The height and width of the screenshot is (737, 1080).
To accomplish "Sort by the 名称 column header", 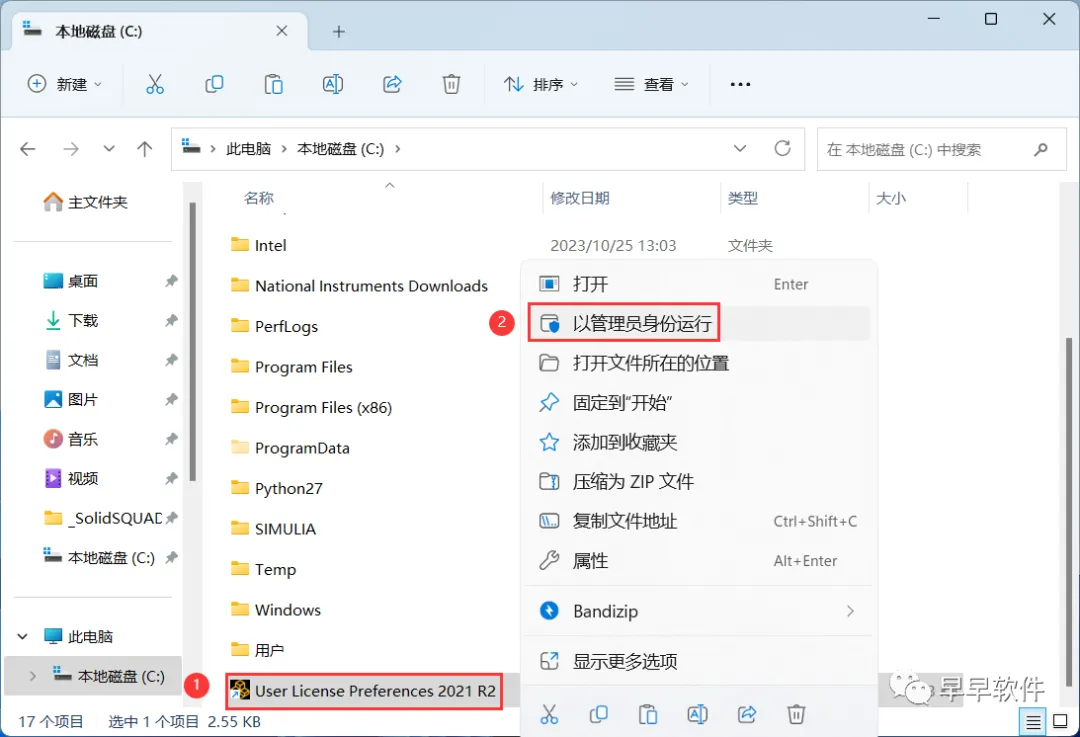I will (259, 198).
